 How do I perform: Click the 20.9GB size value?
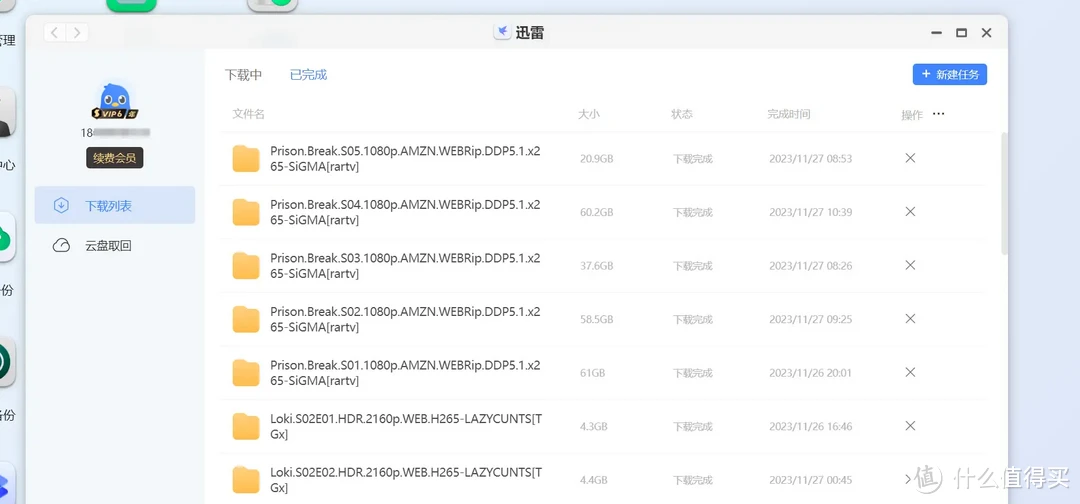[x=596, y=159]
